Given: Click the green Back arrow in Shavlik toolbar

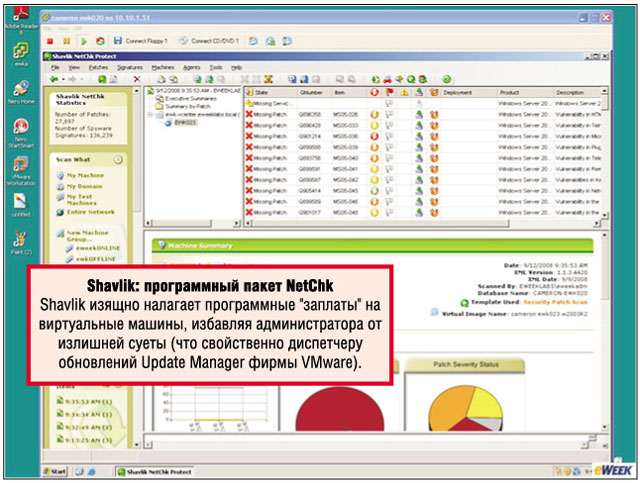Looking at the screenshot, I should (x=54, y=79).
